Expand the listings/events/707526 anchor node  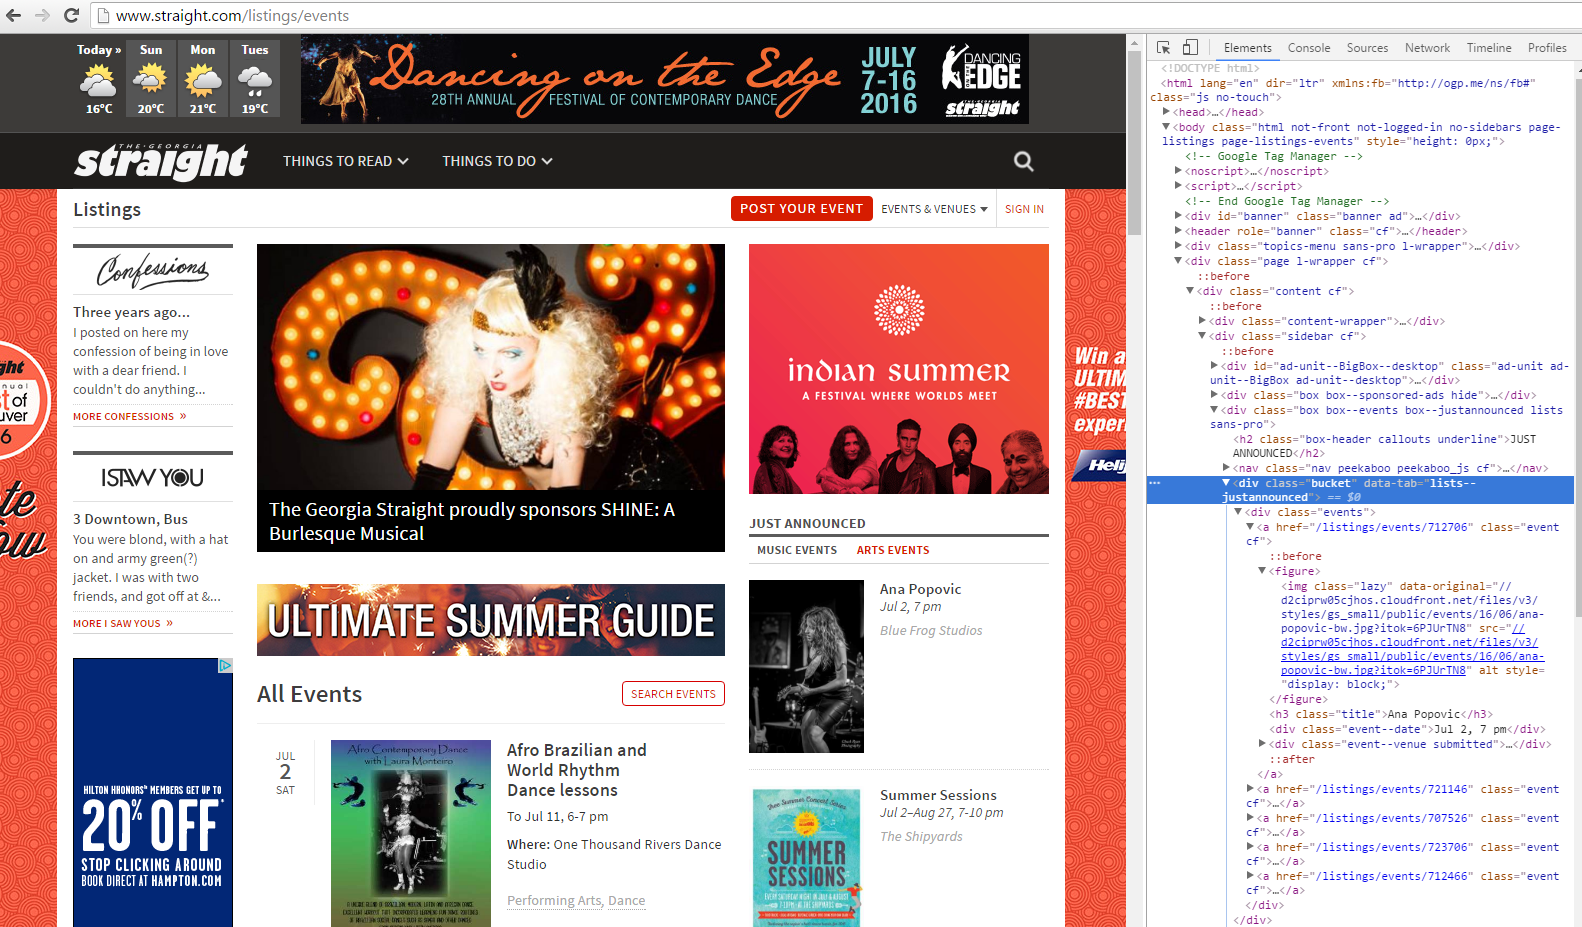pyautogui.click(x=1250, y=818)
